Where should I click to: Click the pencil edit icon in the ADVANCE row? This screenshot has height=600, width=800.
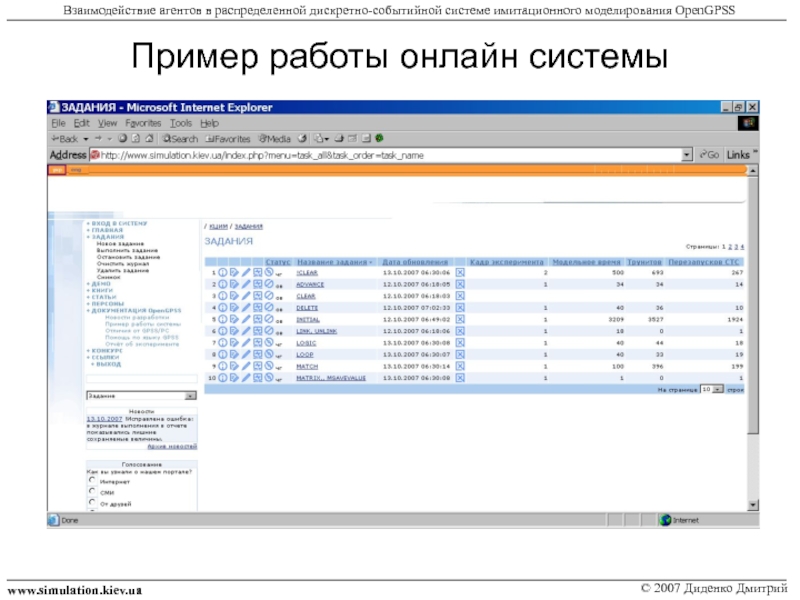tap(245, 284)
